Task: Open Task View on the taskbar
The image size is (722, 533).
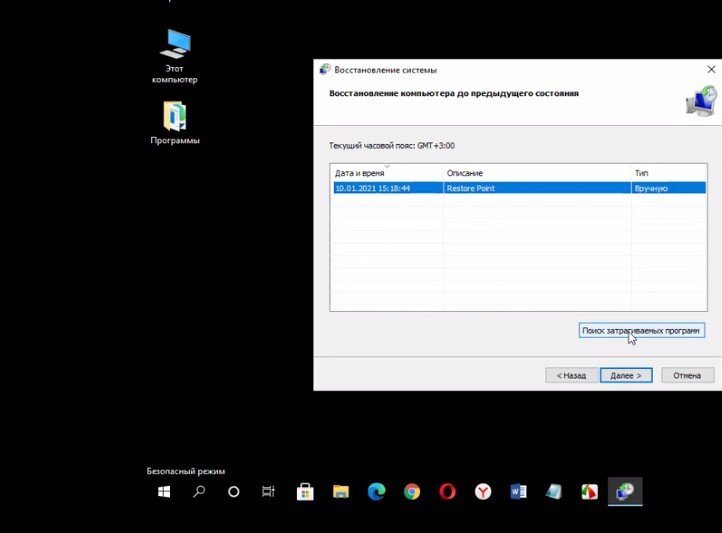Action: 268,492
